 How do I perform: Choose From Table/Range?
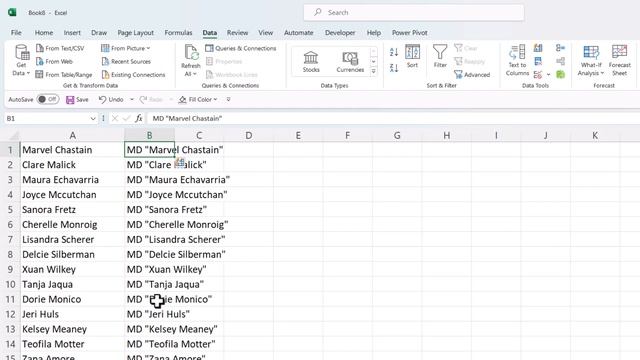tap(64, 75)
